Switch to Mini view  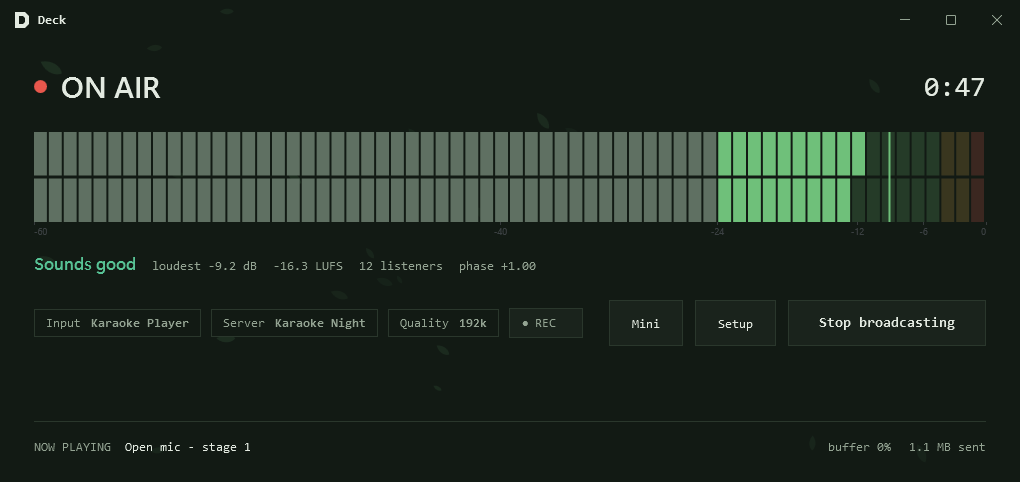[646, 323]
